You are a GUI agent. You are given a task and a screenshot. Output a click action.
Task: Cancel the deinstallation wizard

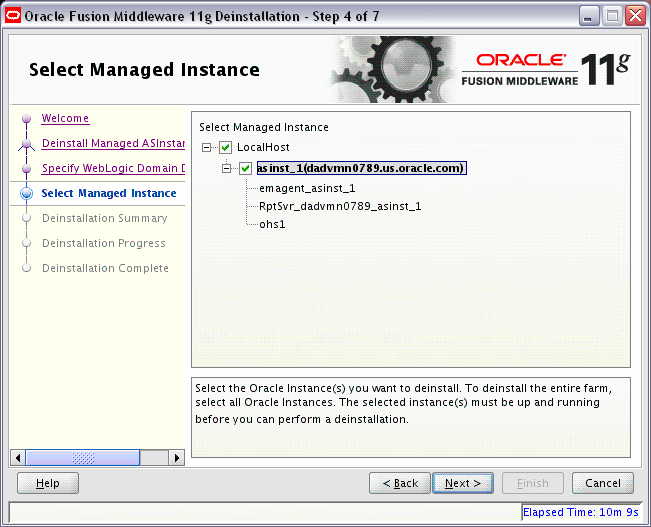pos(603,483)
